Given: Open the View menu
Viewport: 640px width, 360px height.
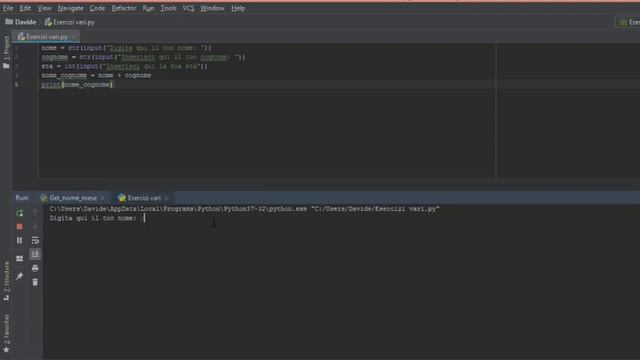Looking at the screenshot, I should (x=44, y=8).
